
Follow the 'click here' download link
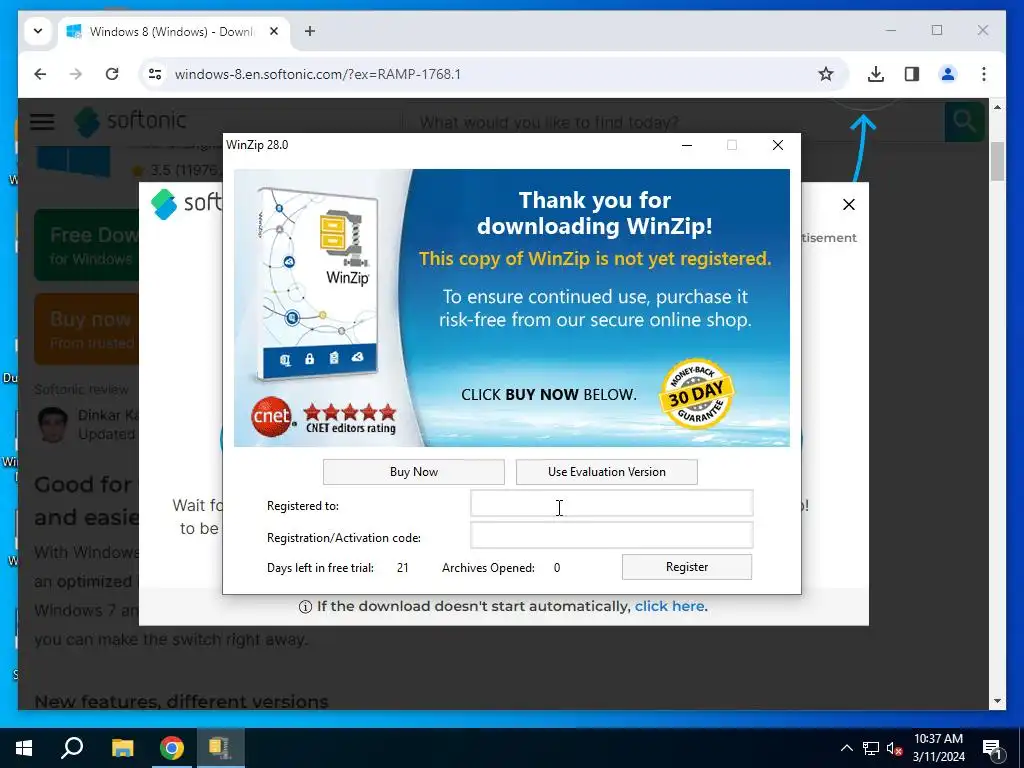(669, 606)
